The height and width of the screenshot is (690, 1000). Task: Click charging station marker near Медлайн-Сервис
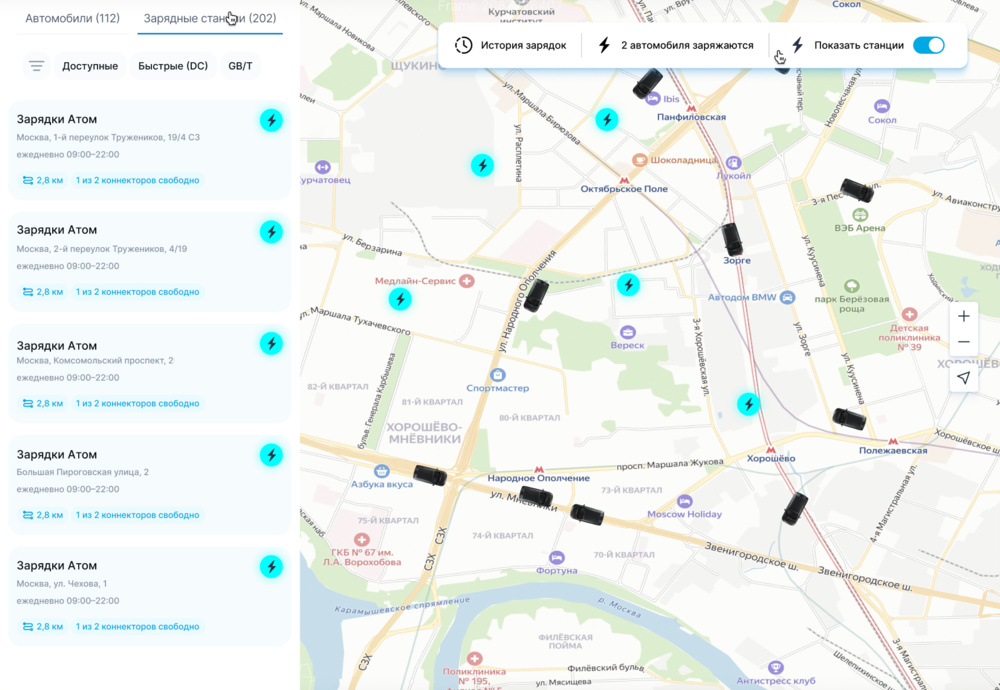tap(400, 298)
